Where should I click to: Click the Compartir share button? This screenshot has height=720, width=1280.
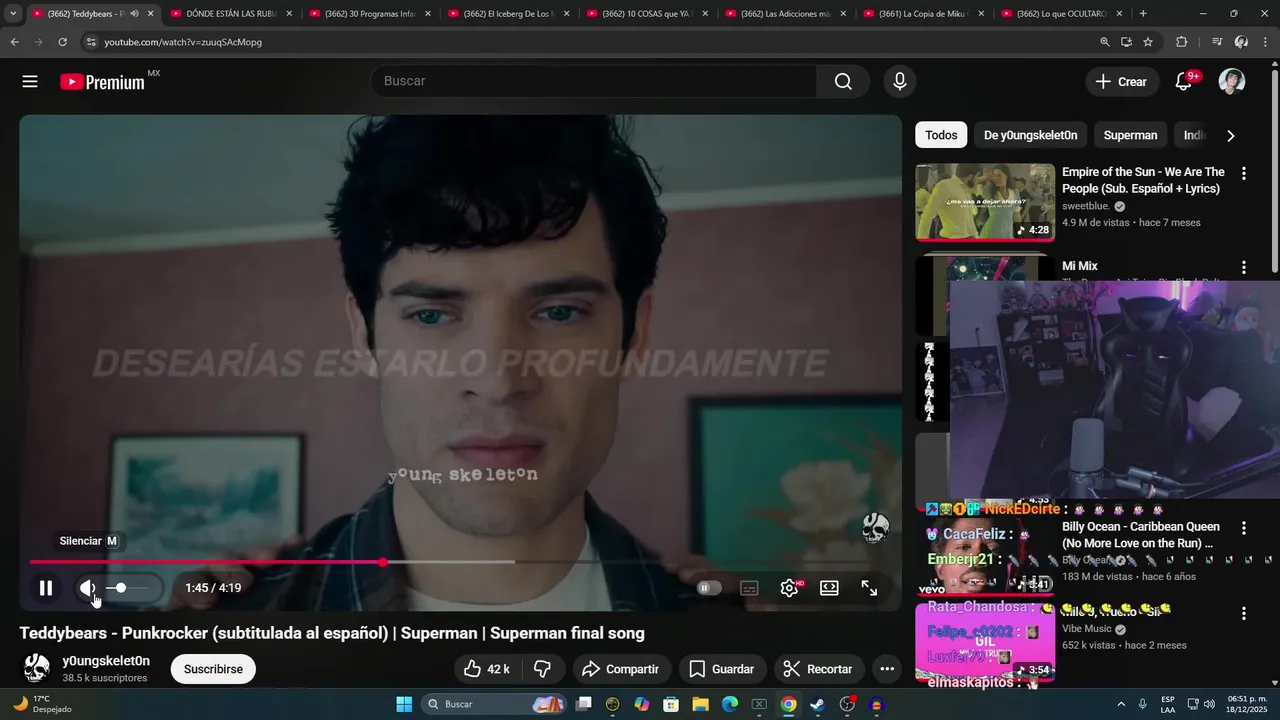click(x=621, y=669)
